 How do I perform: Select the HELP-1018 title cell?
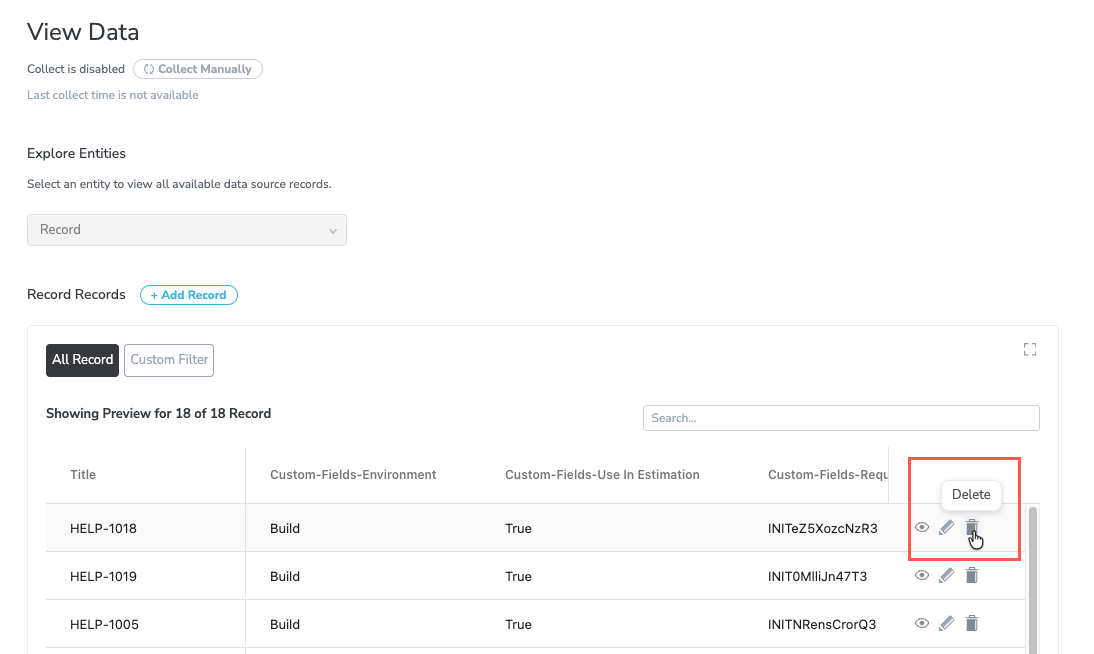pos(103,528)
